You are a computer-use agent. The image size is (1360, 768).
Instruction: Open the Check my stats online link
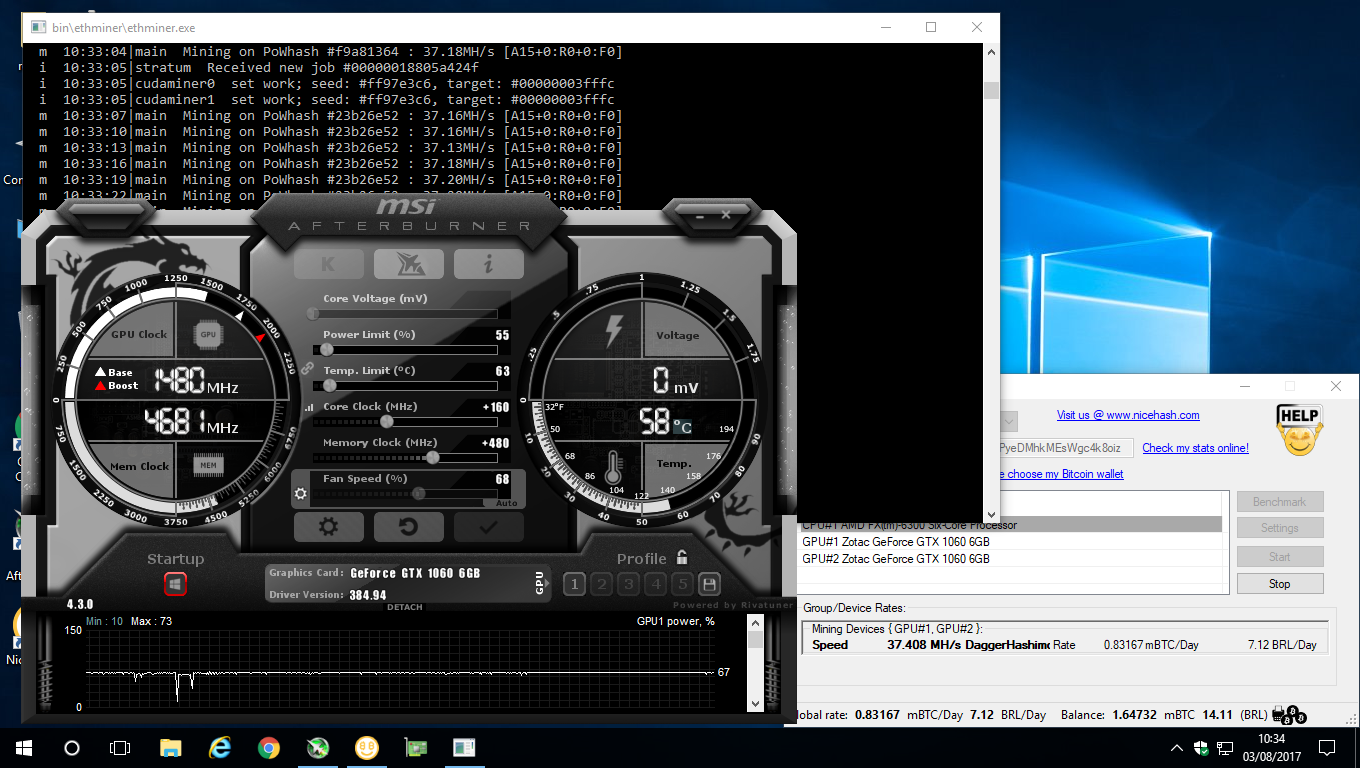click(x=1195, y=448)
